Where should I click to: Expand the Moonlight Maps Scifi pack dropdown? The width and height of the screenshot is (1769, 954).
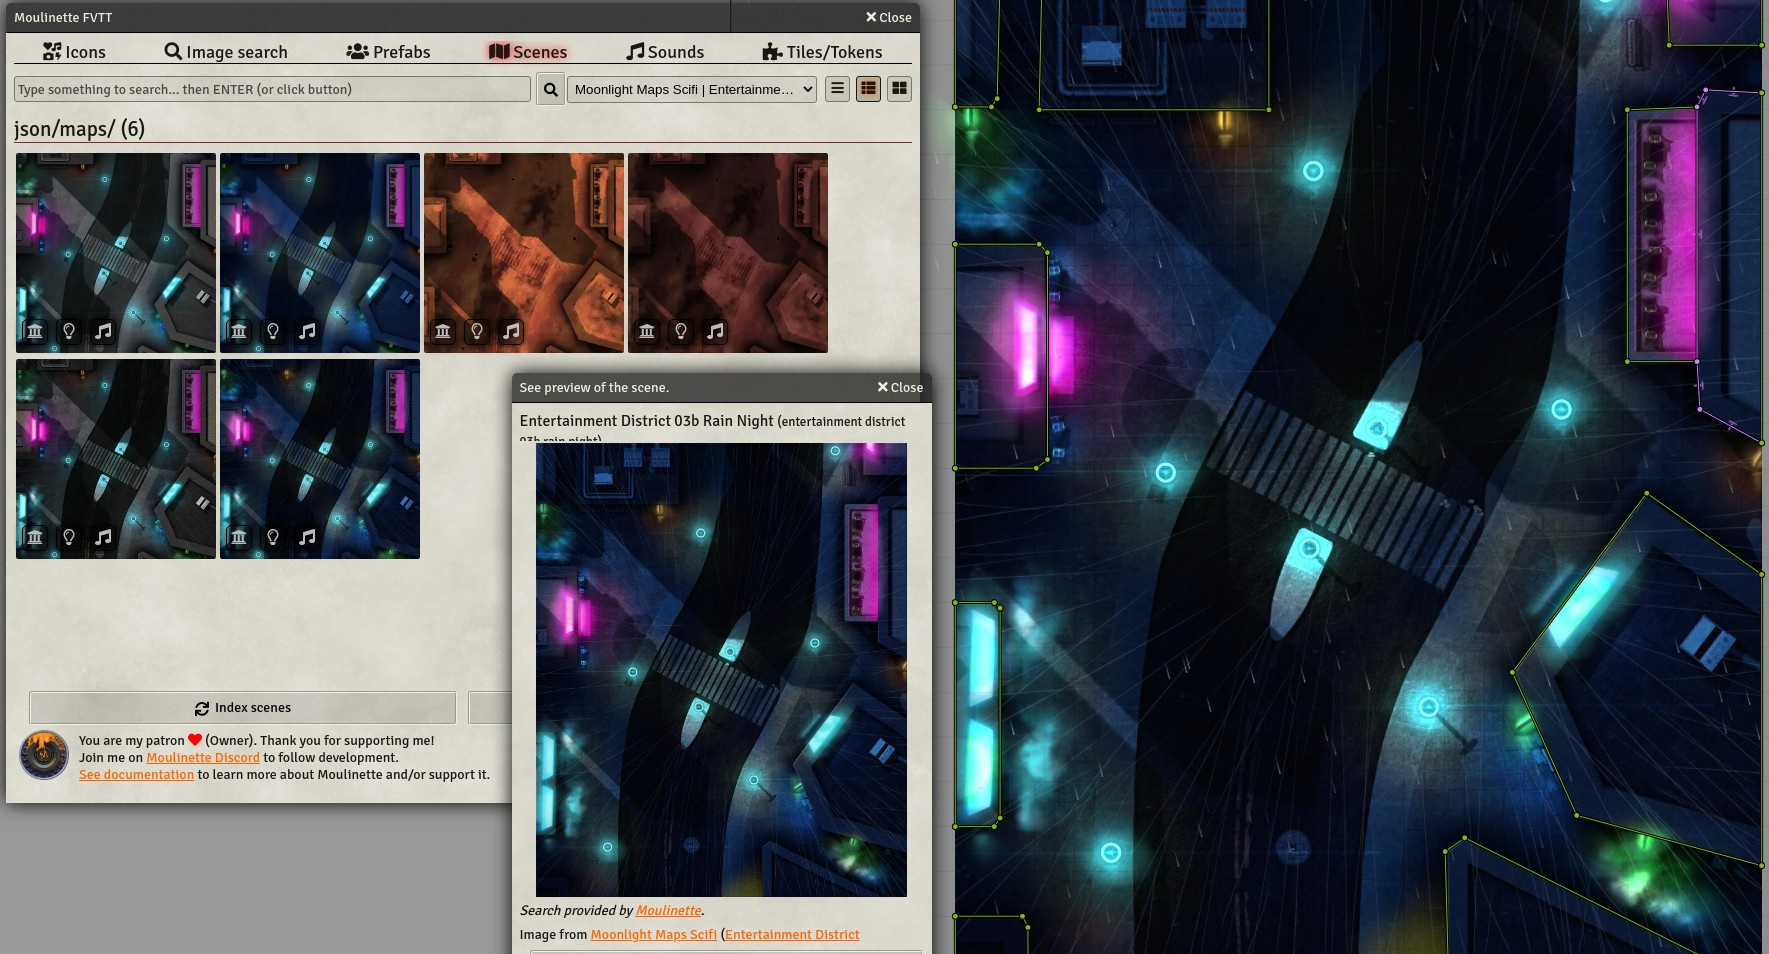(x=692, y=89)
